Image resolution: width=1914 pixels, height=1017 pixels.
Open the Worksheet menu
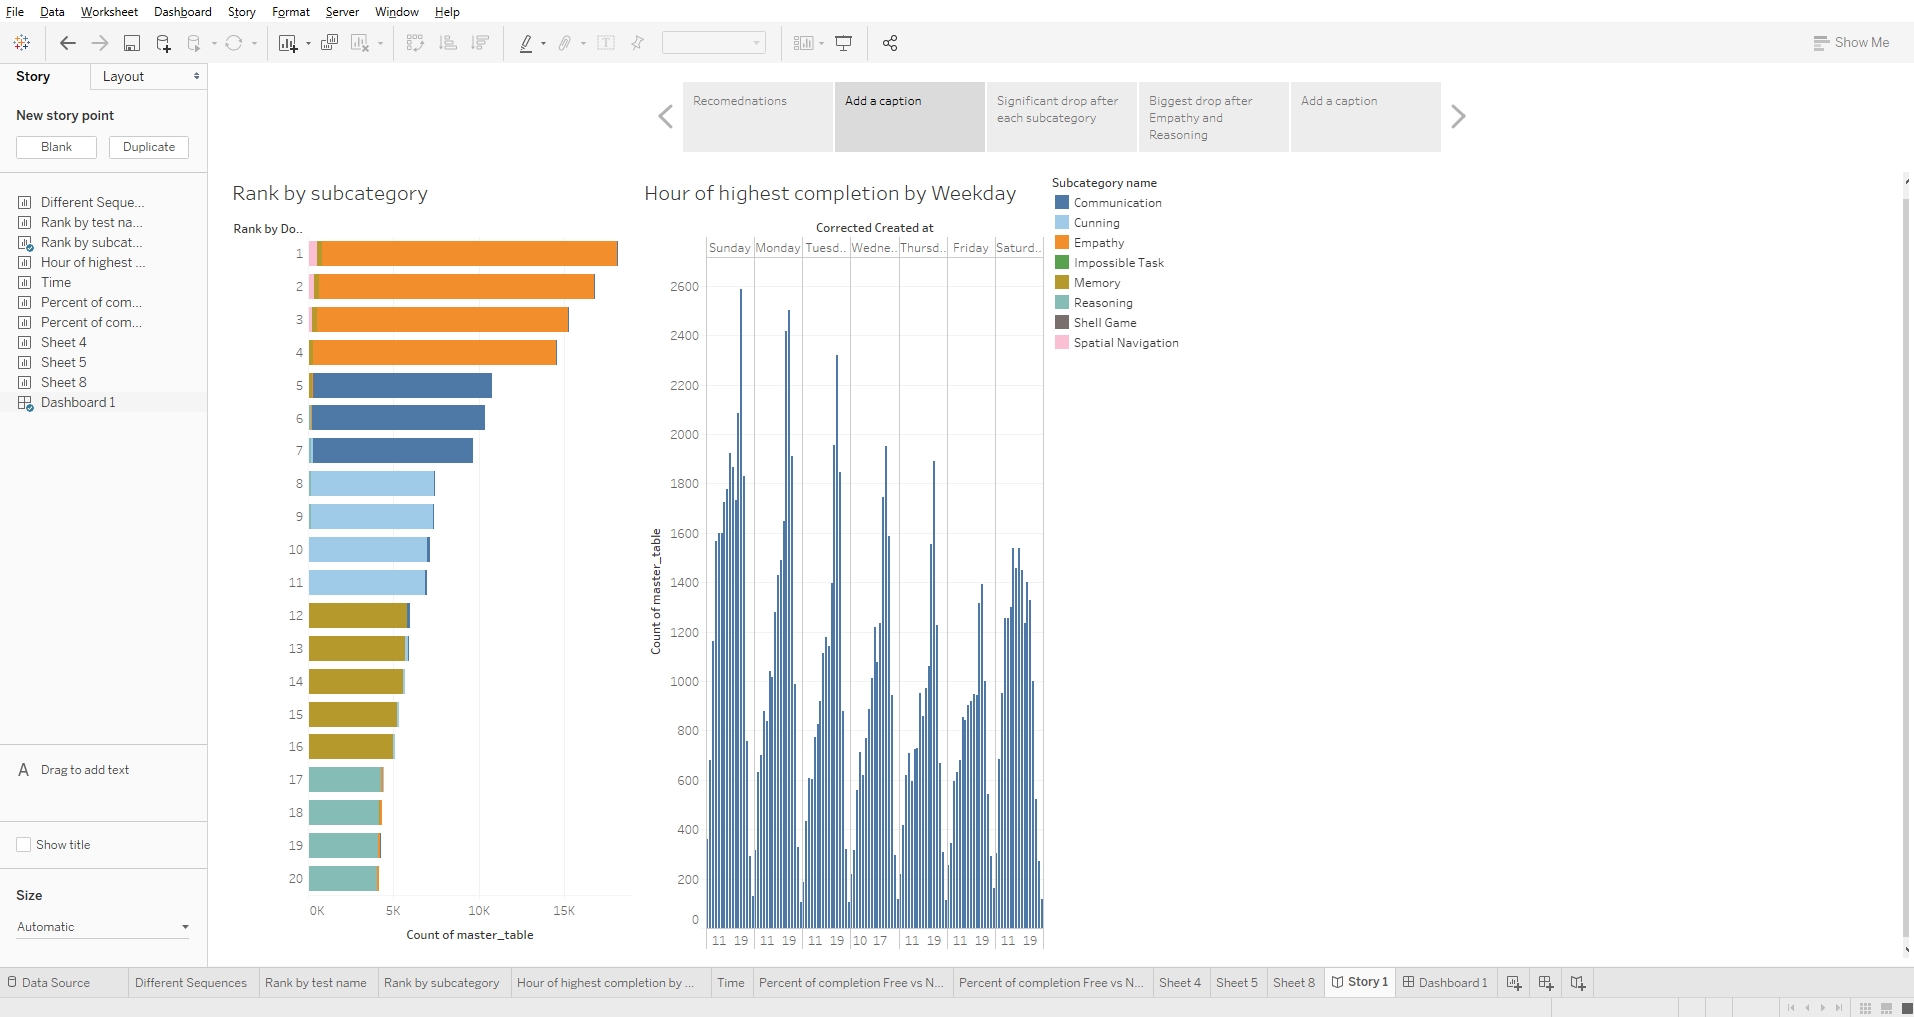(x=109, y=12)
